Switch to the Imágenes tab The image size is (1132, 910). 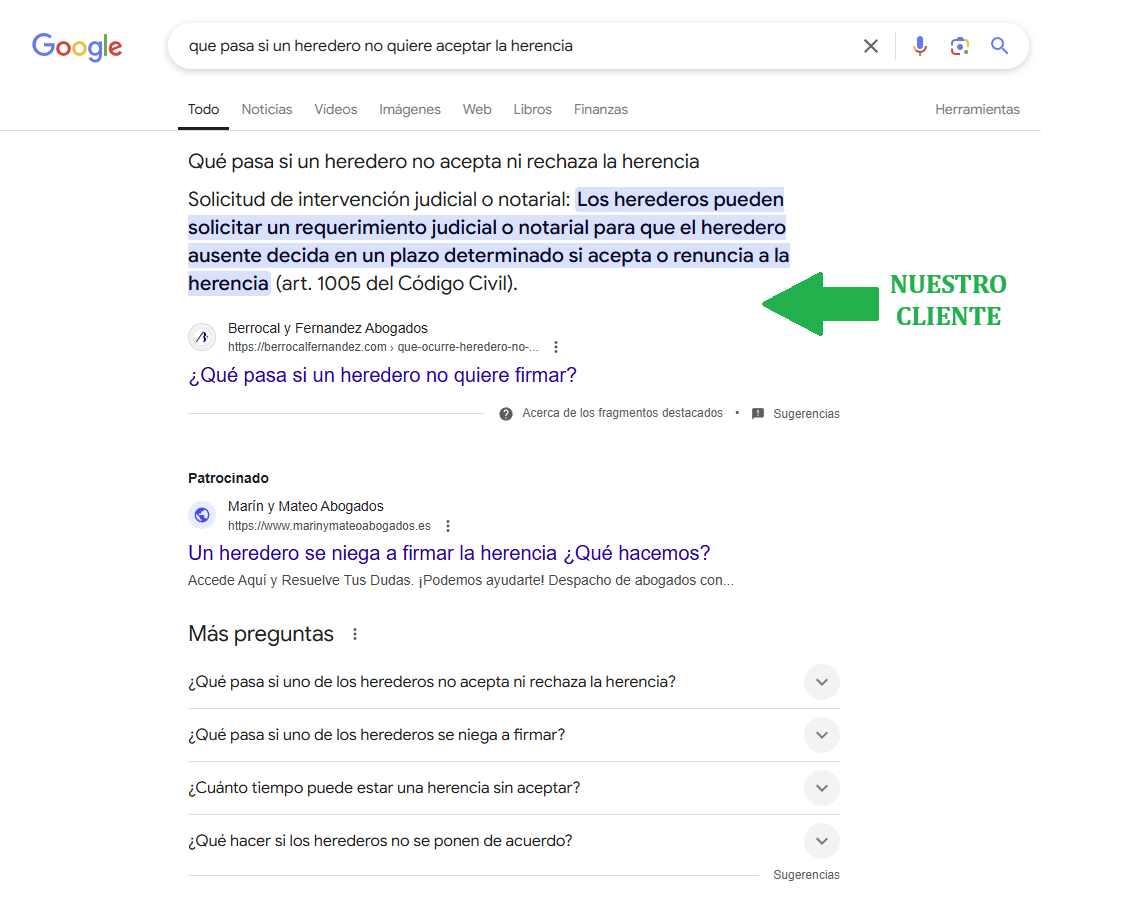410,109
